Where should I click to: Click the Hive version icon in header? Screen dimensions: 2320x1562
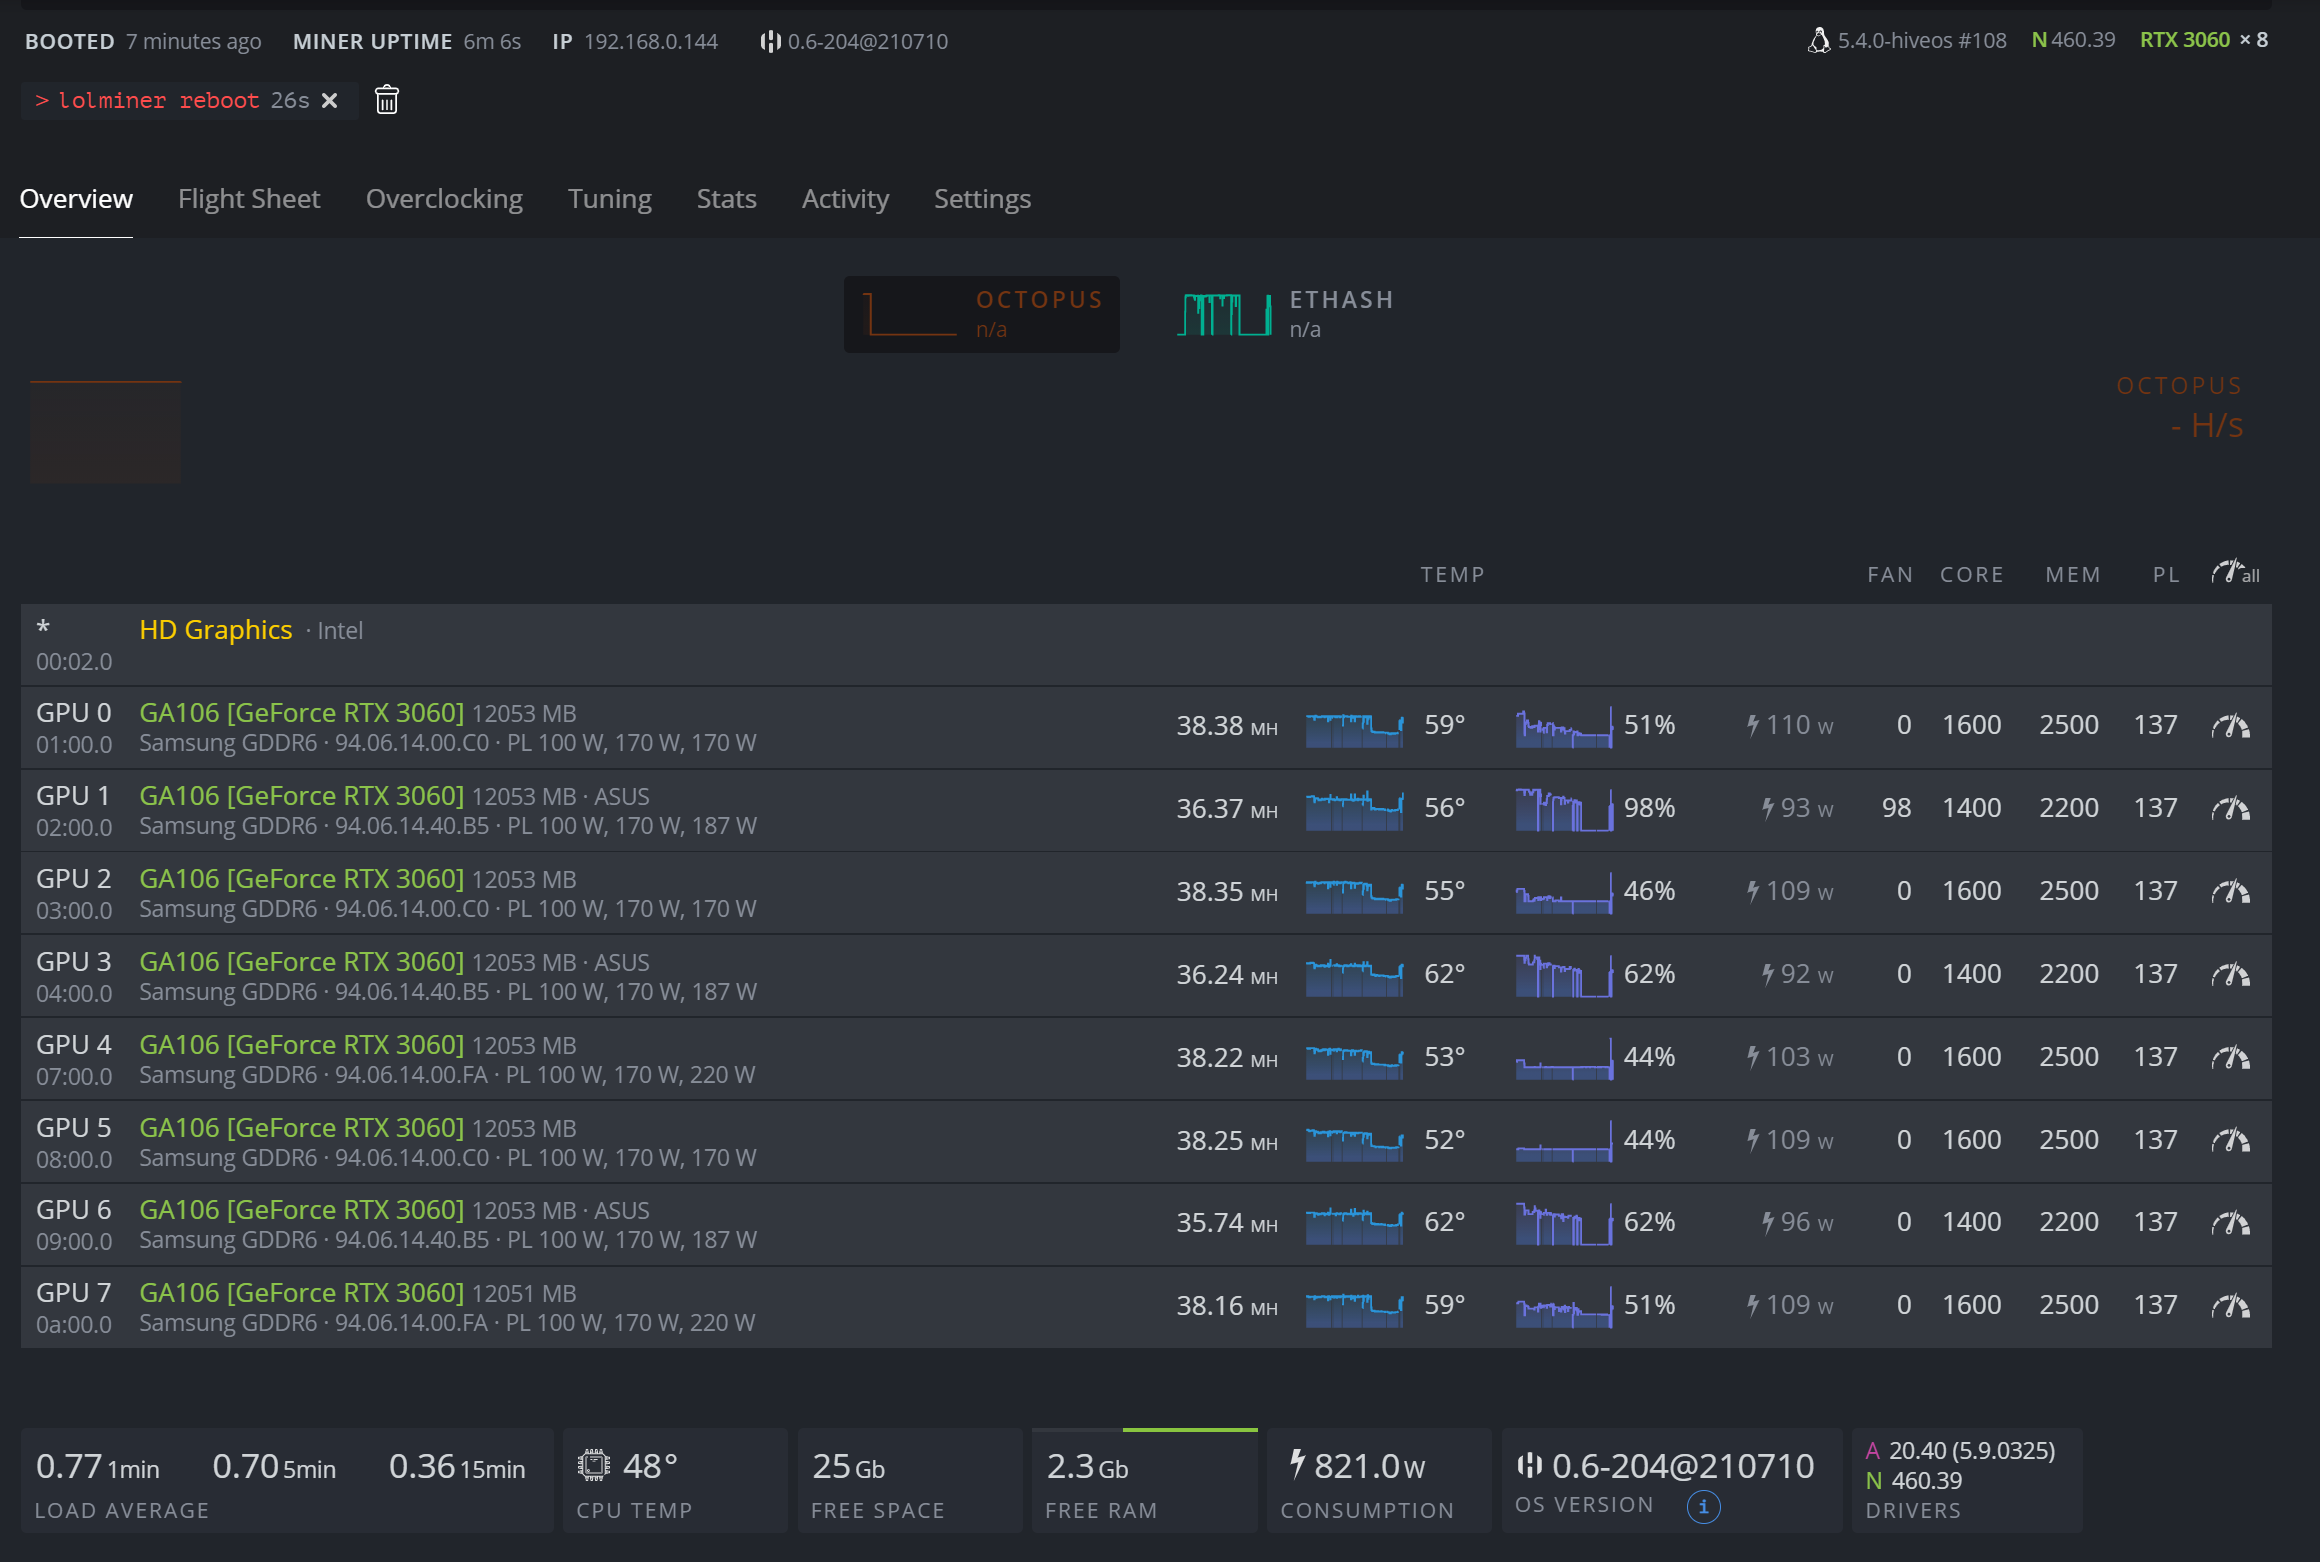[770, 41]
